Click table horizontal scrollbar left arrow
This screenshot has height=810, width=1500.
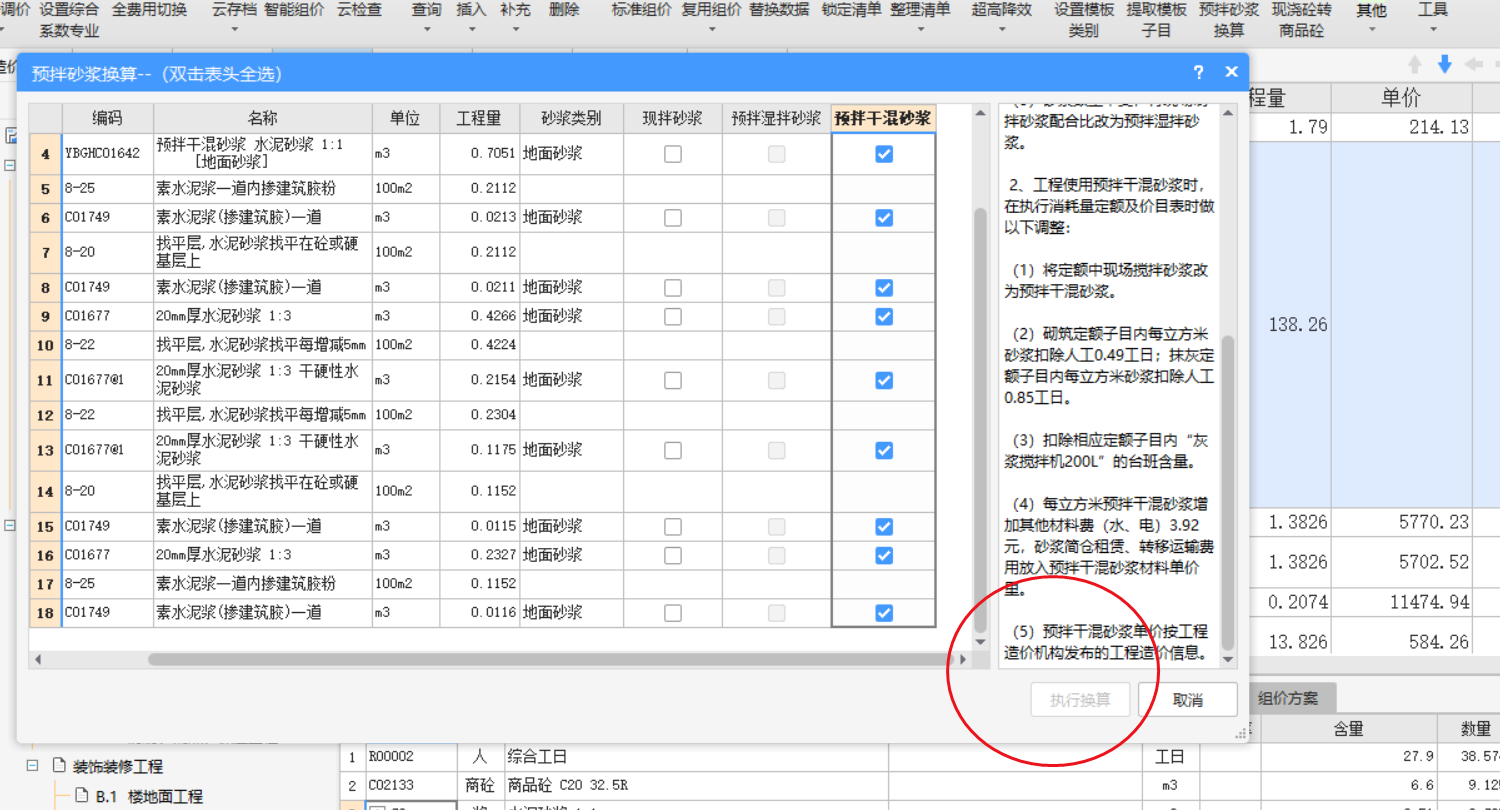pos(38,660)
